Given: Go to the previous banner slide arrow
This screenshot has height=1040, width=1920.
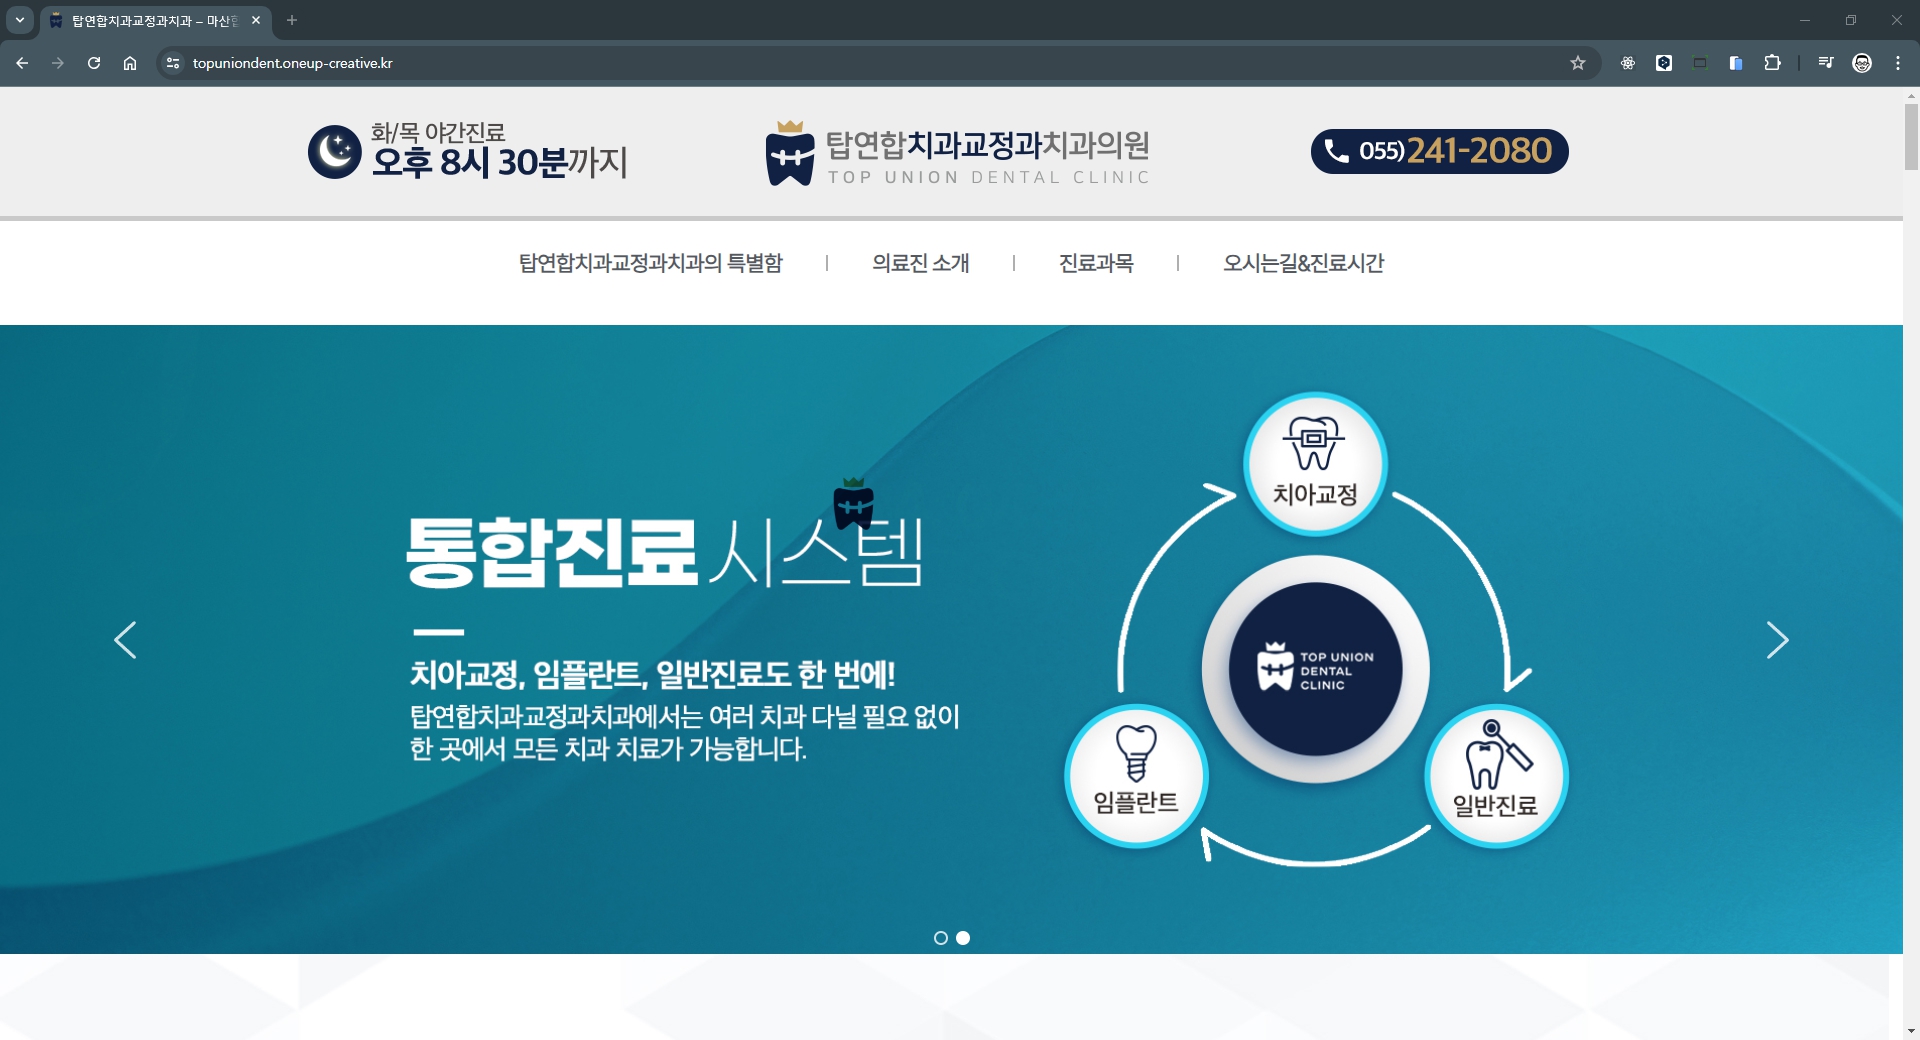Looking at the screenshot, I should 125,640.
